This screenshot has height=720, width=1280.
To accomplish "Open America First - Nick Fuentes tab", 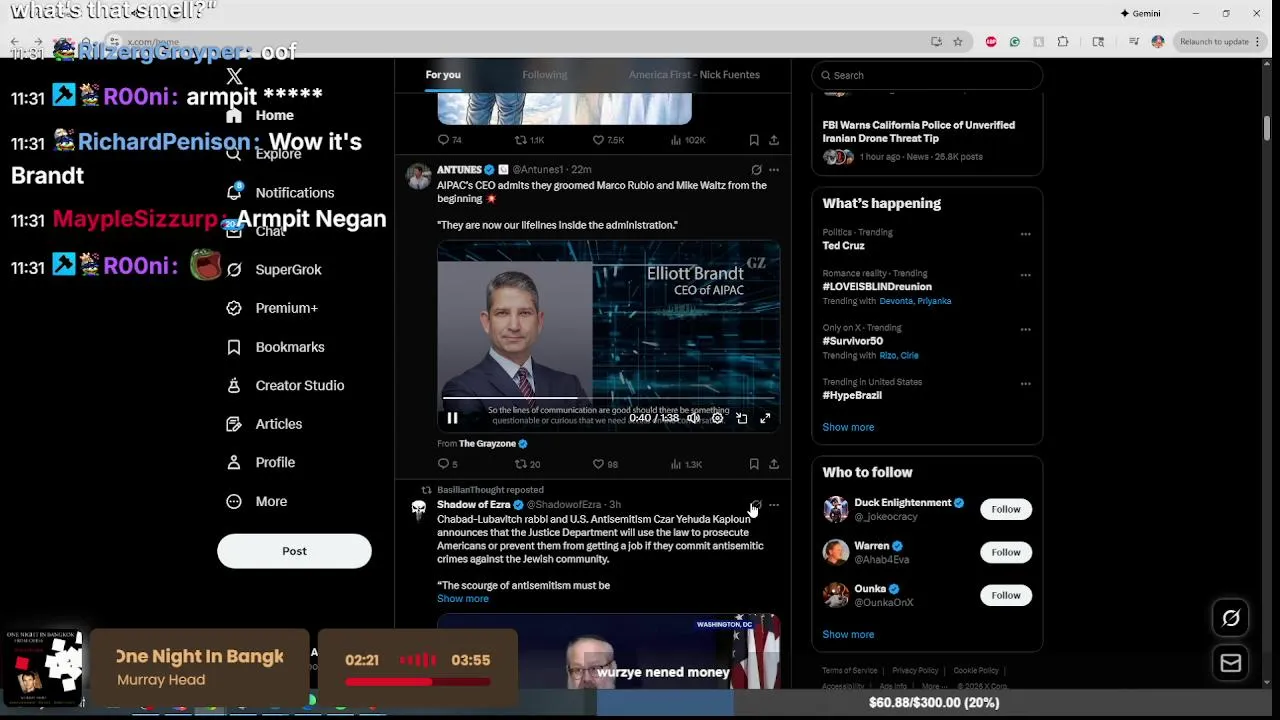I will pos(694,75).
